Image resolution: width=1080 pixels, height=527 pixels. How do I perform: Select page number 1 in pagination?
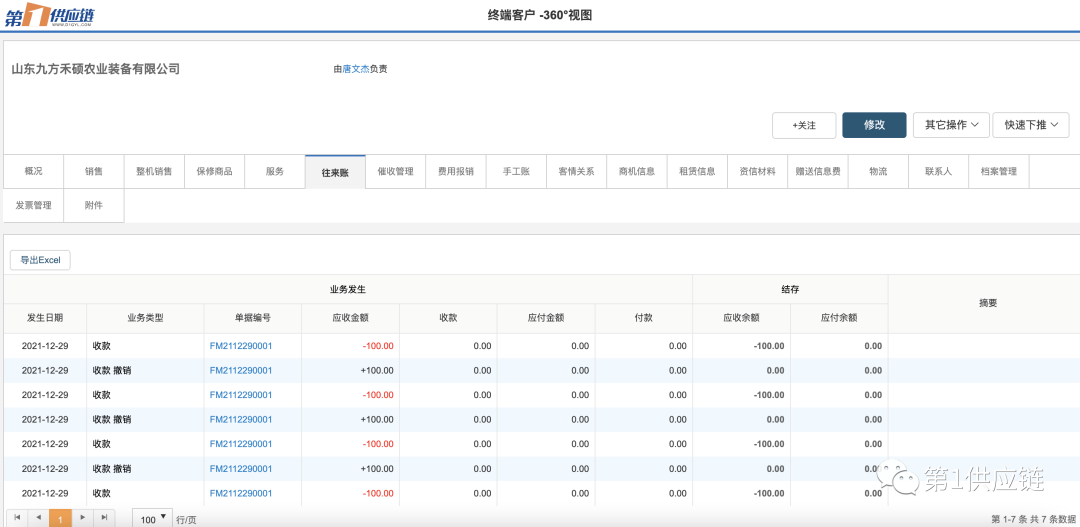pos(60,519)
